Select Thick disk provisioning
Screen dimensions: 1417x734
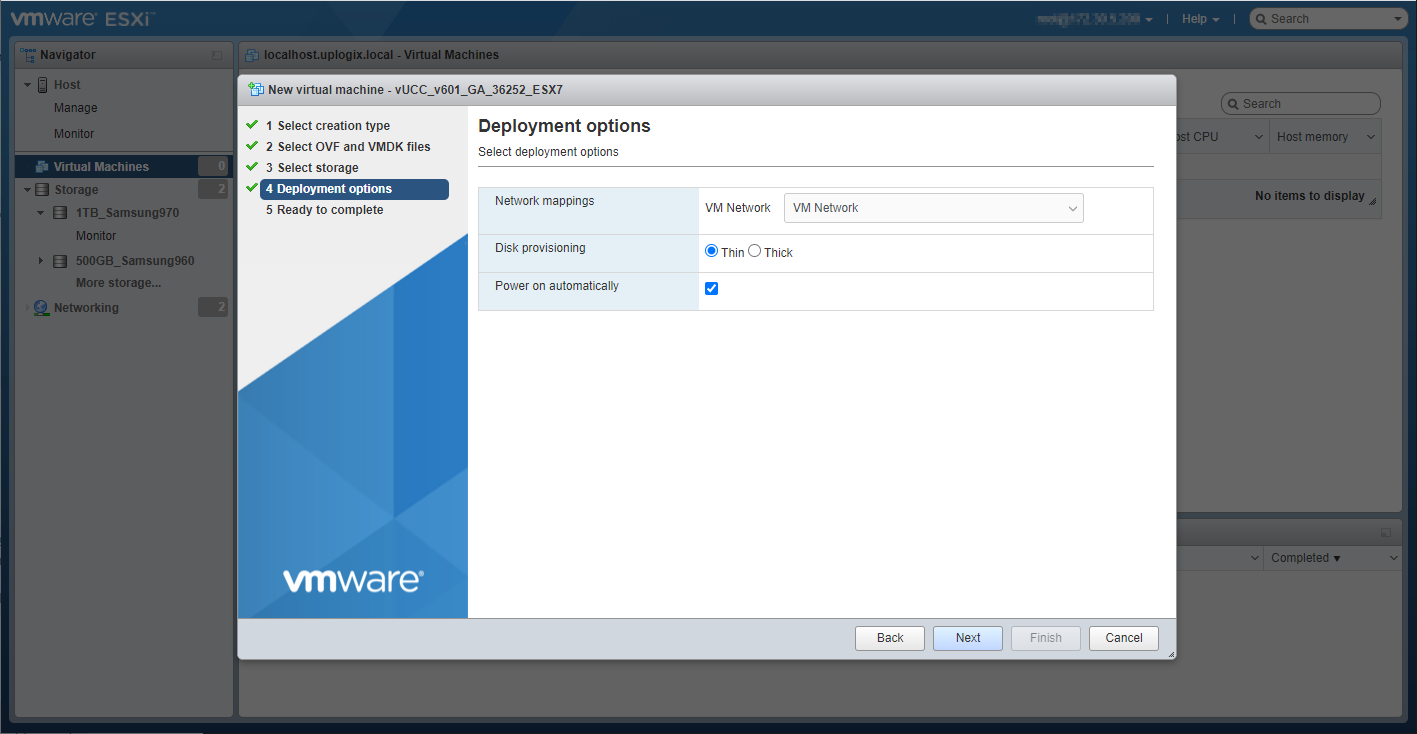coord(755,252)
